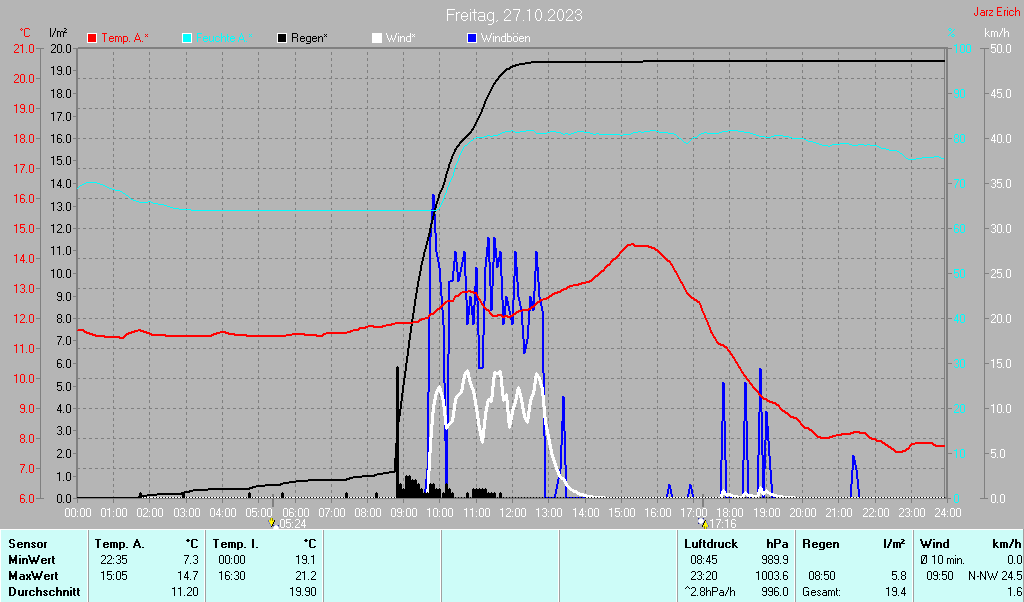This screenshot has height=602, width=1024.
Task: Select the sunrise marker icon at 05:24
Action: (272, 523)
